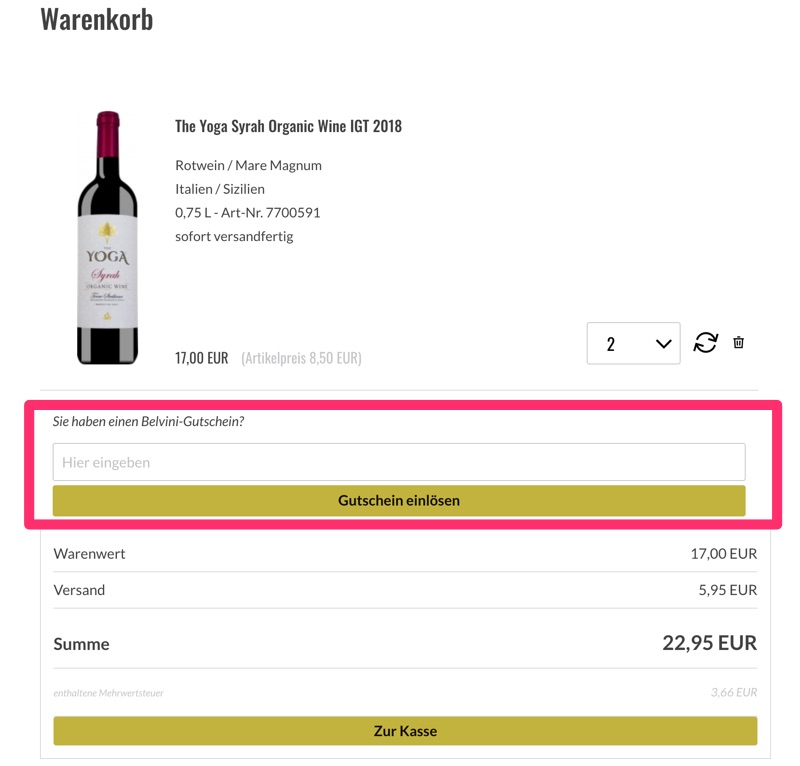Delete the item with the trash icon

(738, 343)
